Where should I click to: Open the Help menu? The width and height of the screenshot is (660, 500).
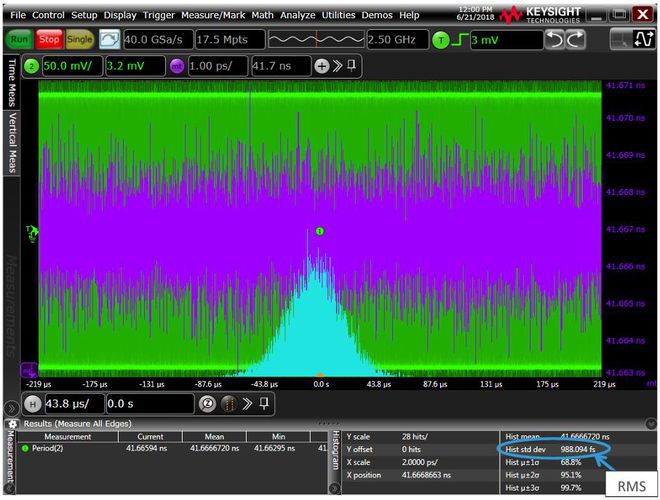point(409,15)
